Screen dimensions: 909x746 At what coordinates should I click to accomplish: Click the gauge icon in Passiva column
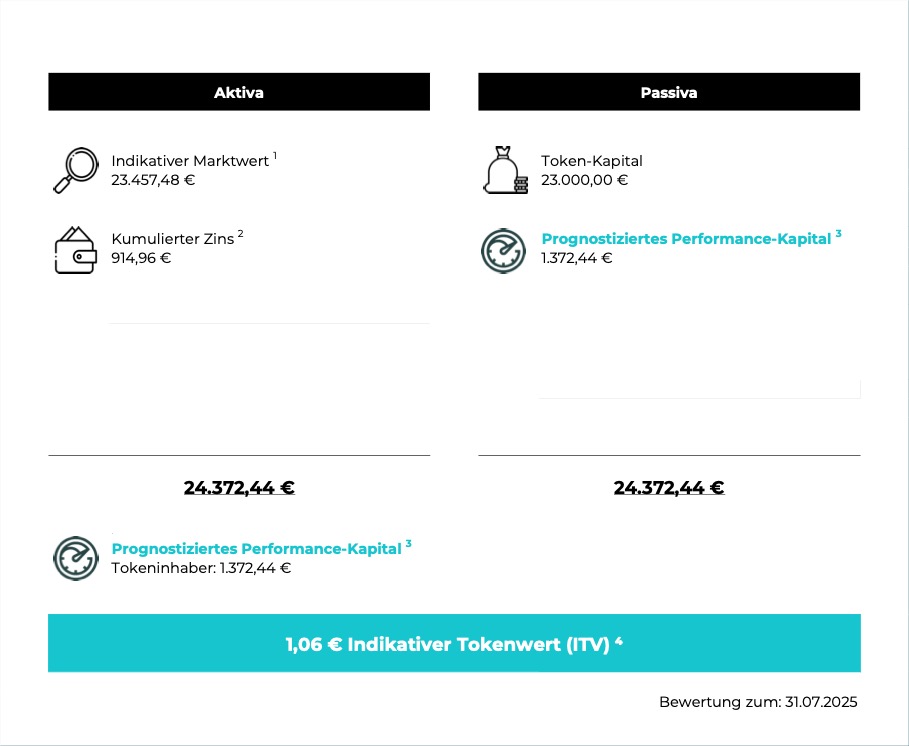click(x=503, y=251)
